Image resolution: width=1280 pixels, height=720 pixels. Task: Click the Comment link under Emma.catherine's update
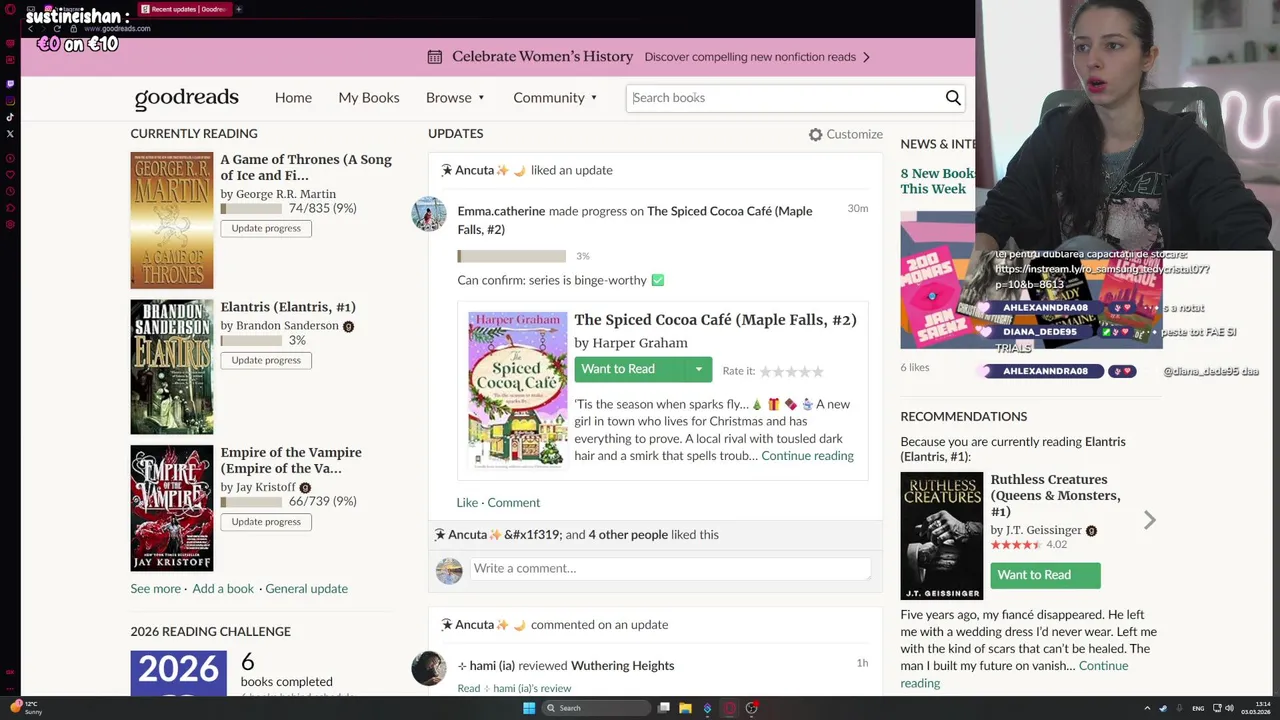coord(513,502)
